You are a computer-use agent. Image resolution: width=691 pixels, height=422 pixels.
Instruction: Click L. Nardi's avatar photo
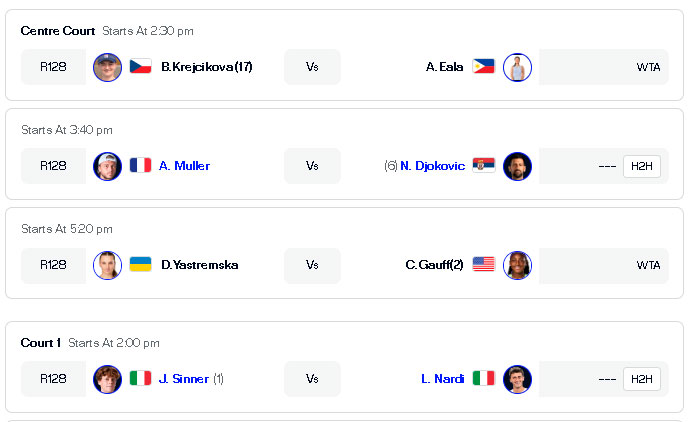517,379
